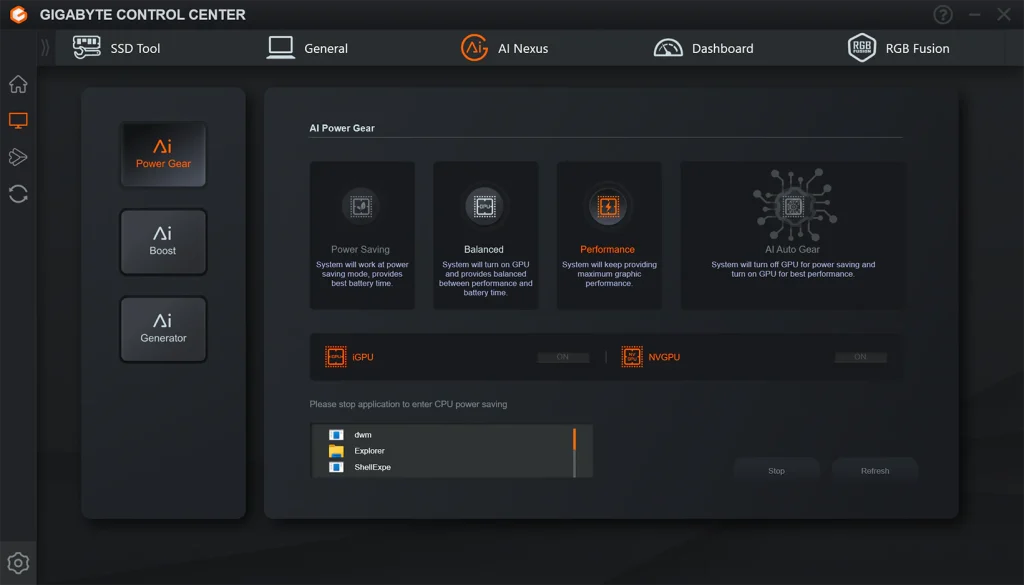Click the Stop button
1024x585 pixels.
776,471
